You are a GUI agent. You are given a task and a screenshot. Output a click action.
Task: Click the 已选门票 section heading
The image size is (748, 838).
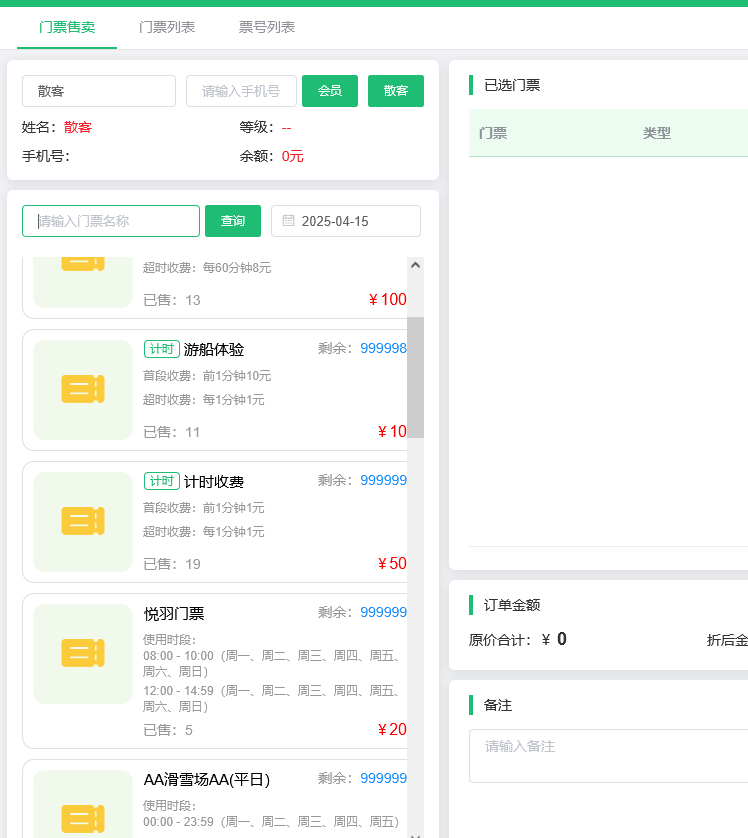point(512,85)
